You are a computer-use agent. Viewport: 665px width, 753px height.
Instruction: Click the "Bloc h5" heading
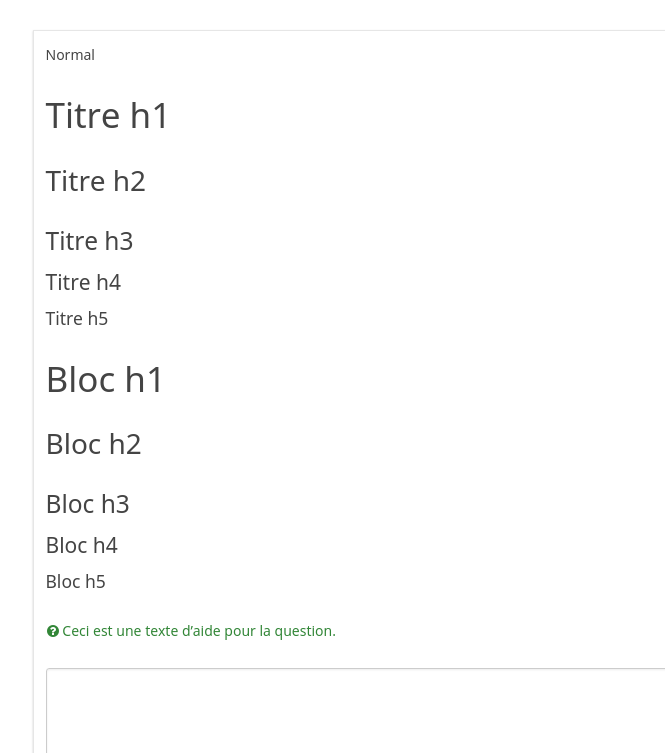pyautogui.click(x=76, y=582)
